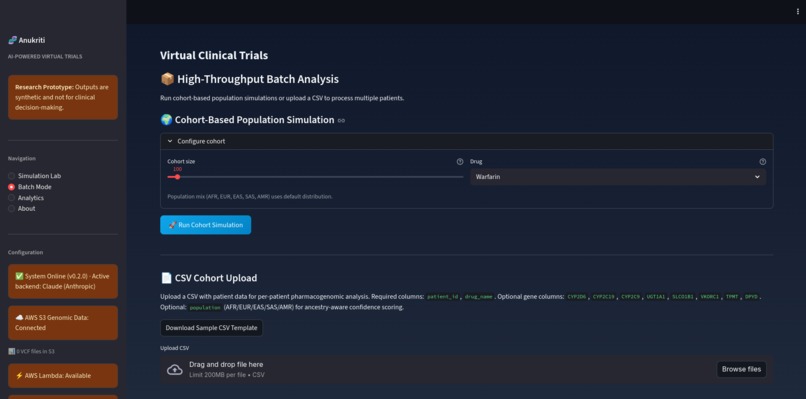The height and width of the screenshot is (399, 806).
Task: Click the Population mix default distribution note
Action: pos(250,196)
